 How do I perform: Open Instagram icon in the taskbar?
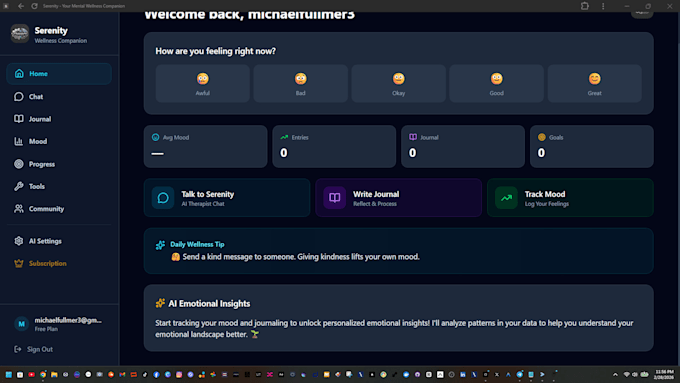(179, 374)
